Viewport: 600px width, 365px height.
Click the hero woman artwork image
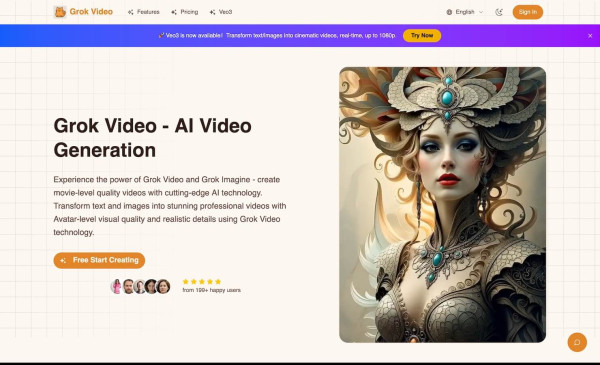[442, 205]
